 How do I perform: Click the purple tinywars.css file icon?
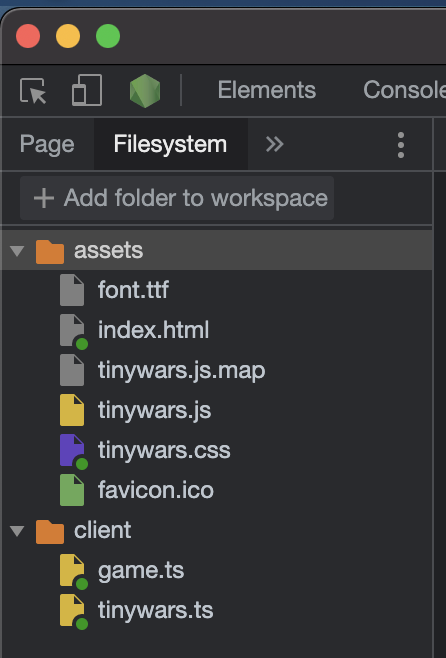[x=72, y=450]
